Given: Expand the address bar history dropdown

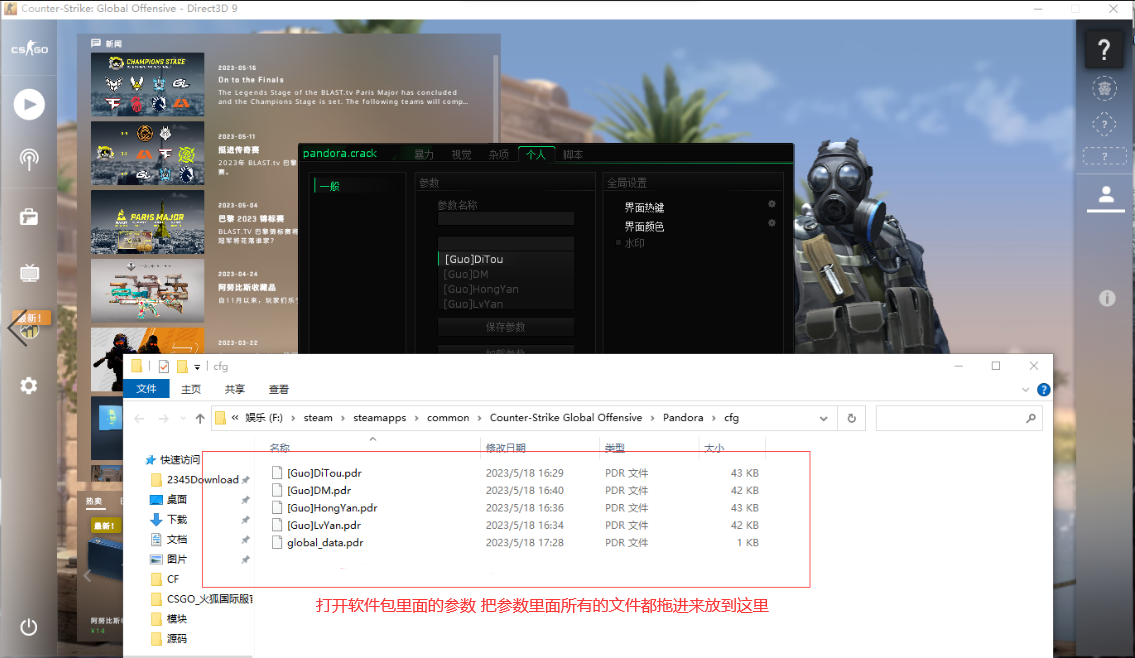Looking at the screenshot, I should click(824, 418).
